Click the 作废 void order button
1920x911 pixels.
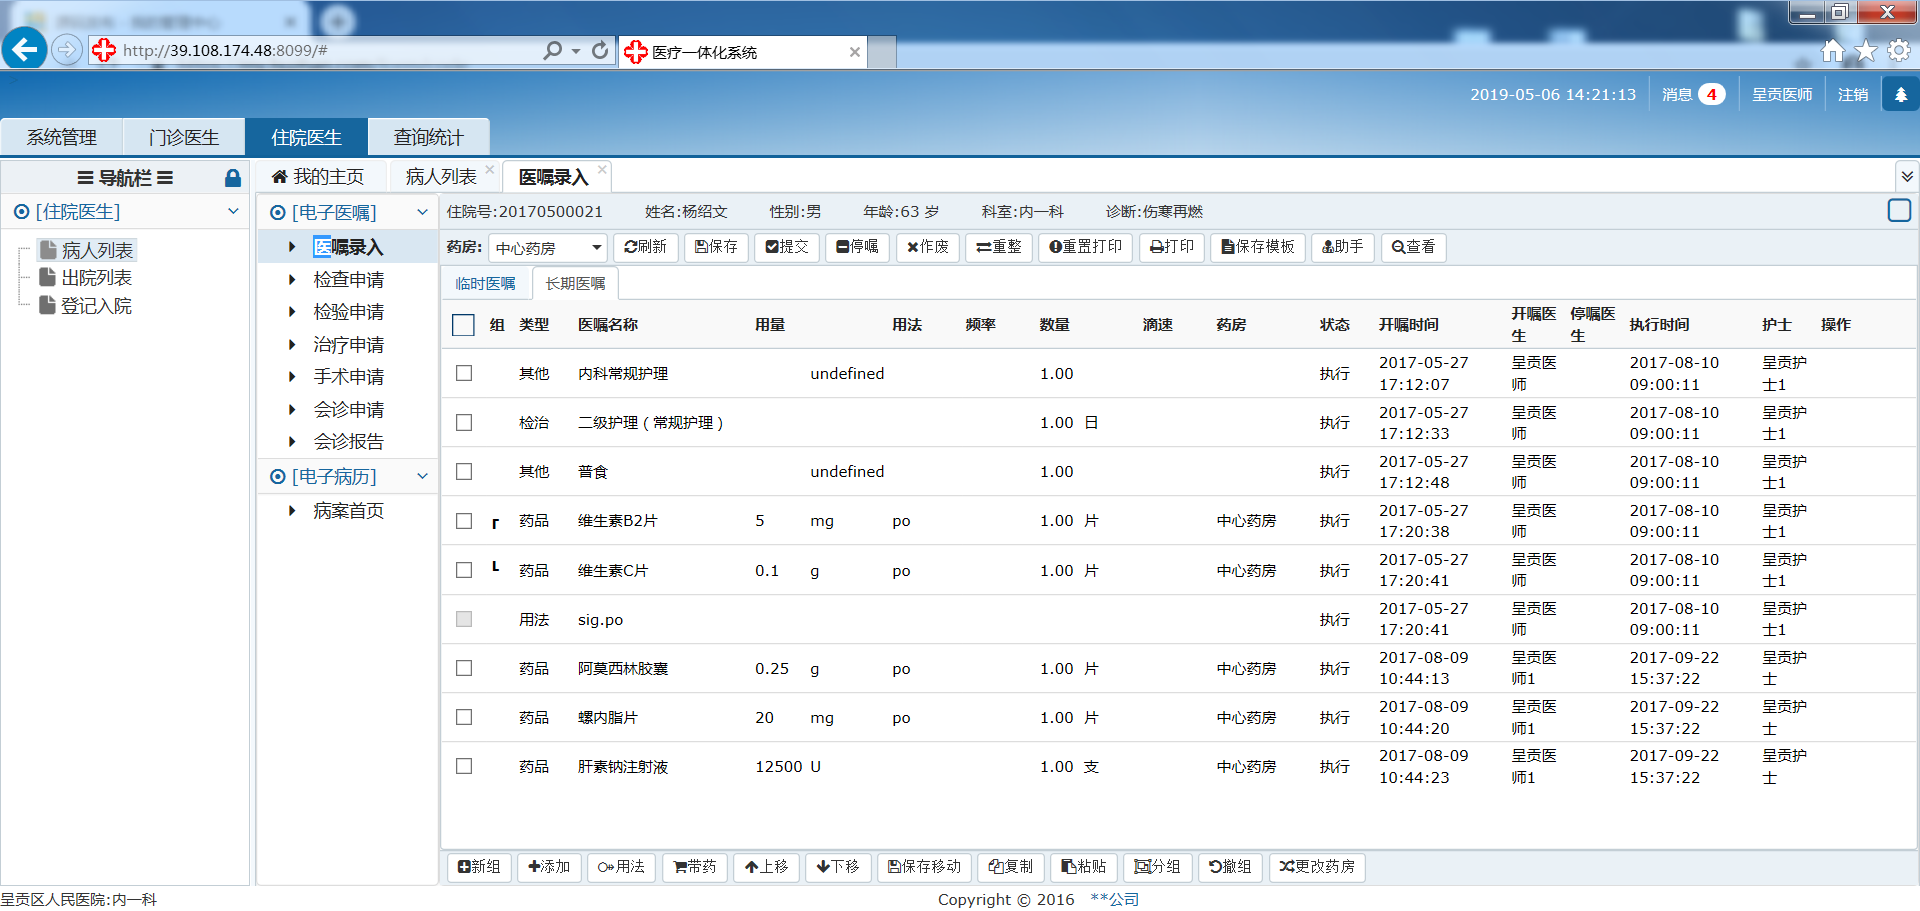[928, 247]
